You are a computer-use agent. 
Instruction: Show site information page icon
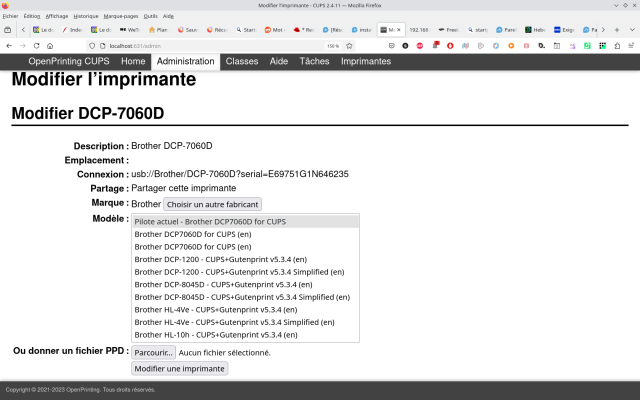(102, 46)
